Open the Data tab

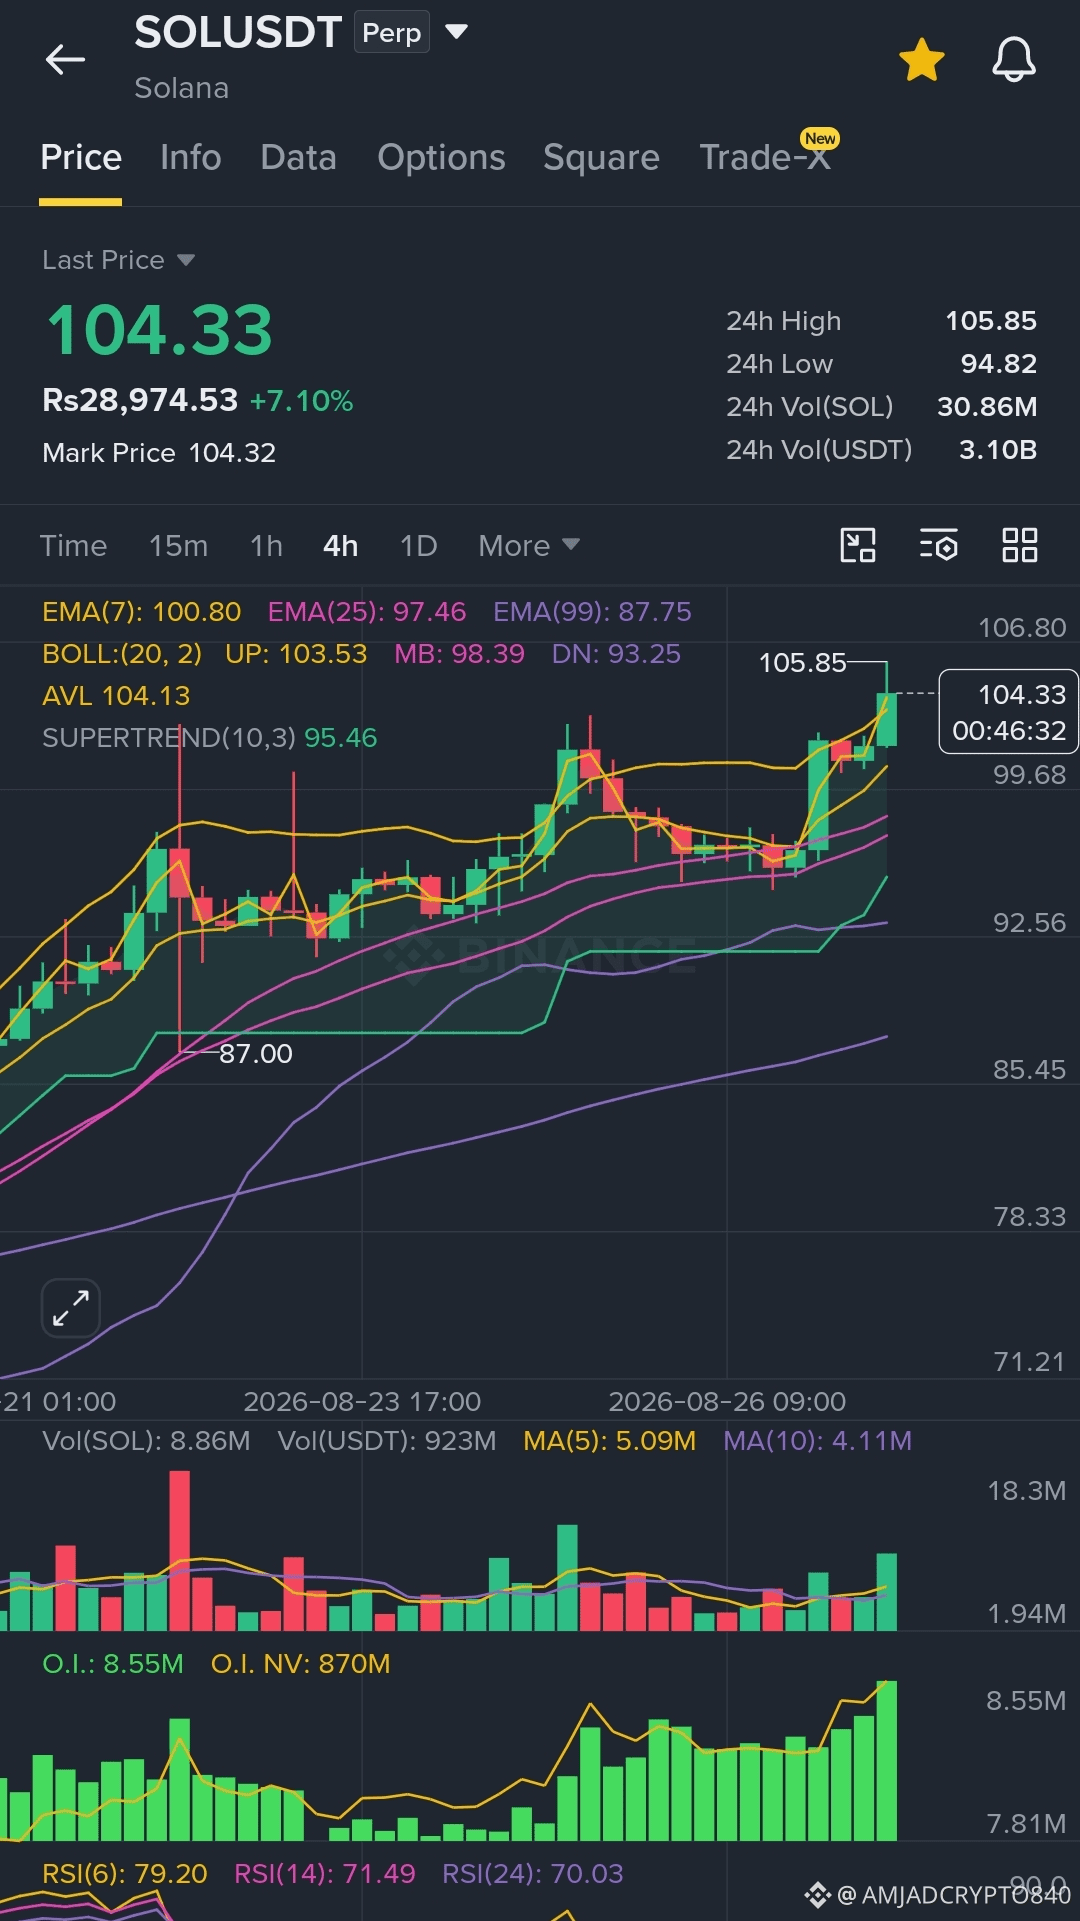(x=298, y=157)
